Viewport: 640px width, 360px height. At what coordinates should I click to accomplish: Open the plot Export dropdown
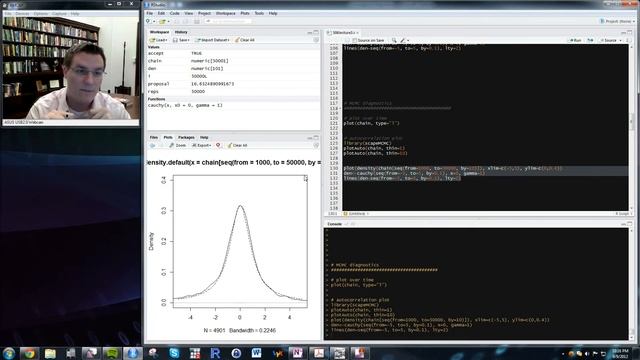(202, 145)
